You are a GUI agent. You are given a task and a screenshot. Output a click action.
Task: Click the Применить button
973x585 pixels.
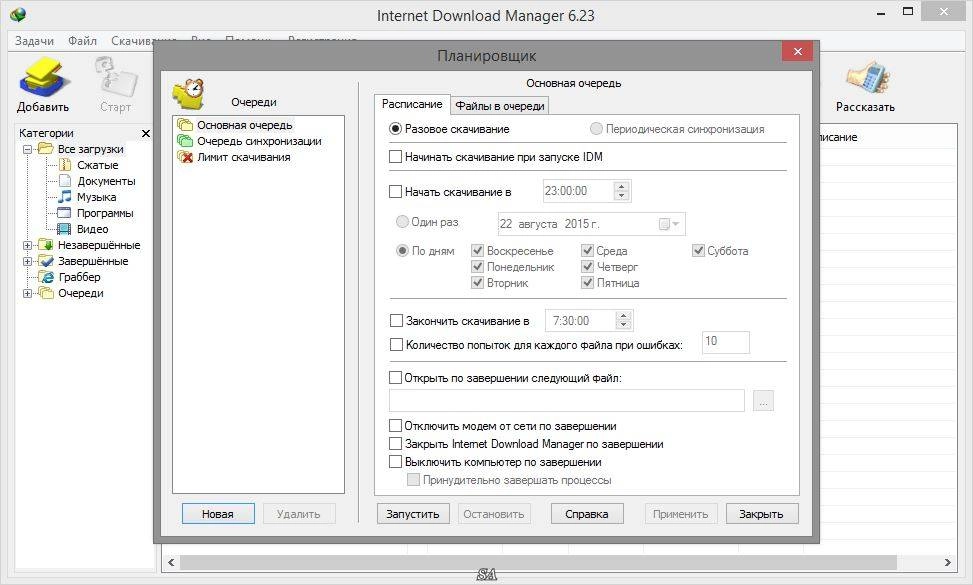(681, 514)
